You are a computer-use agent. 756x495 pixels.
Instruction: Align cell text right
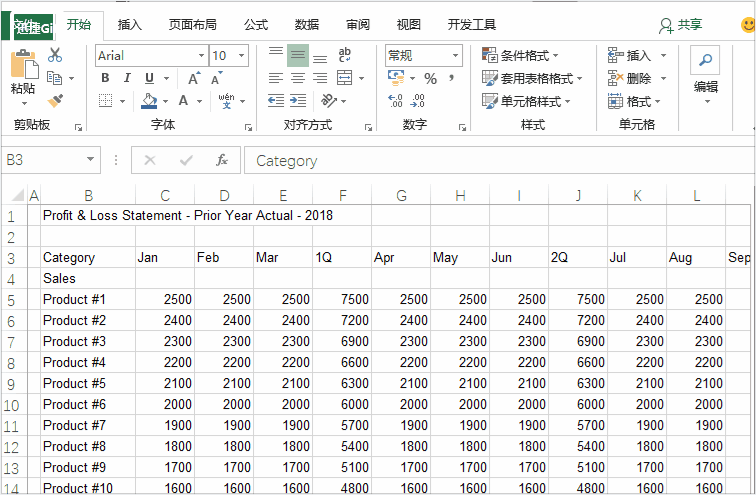(x=320, y=78)
